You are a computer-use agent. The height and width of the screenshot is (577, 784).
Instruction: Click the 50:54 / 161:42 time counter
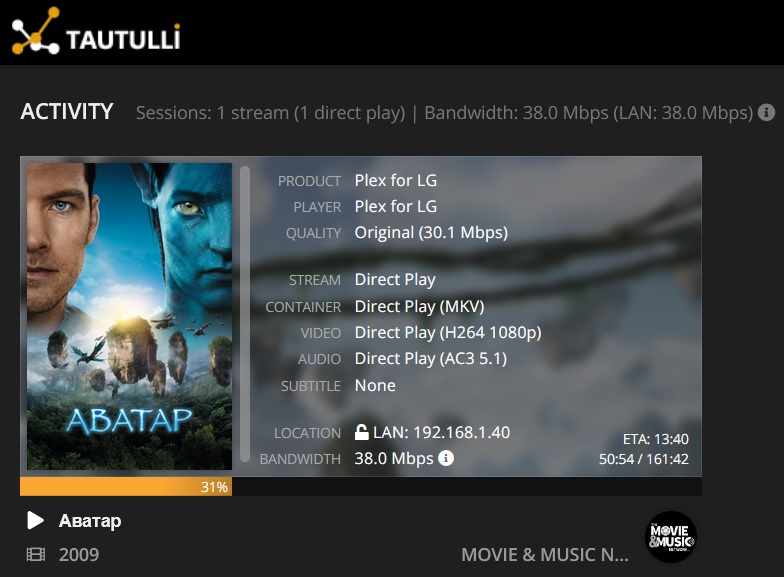point(644,459)
